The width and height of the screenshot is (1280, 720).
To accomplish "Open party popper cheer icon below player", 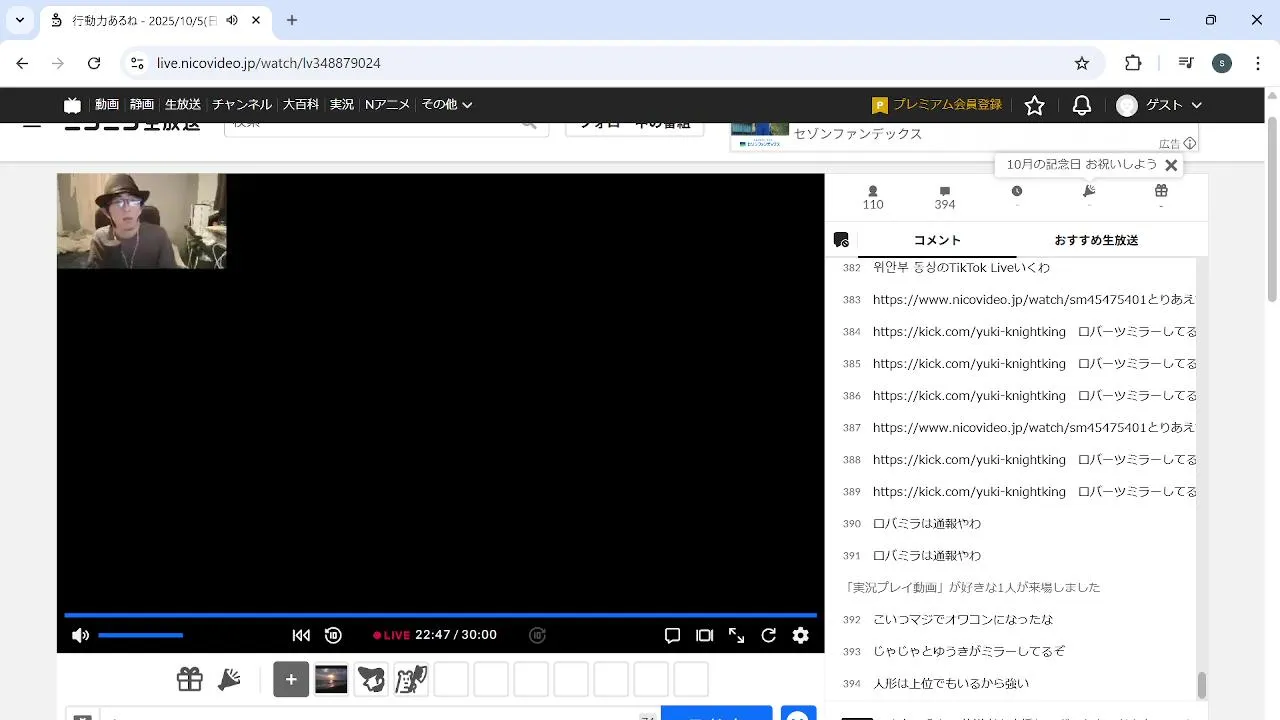I will pos(230,680).
